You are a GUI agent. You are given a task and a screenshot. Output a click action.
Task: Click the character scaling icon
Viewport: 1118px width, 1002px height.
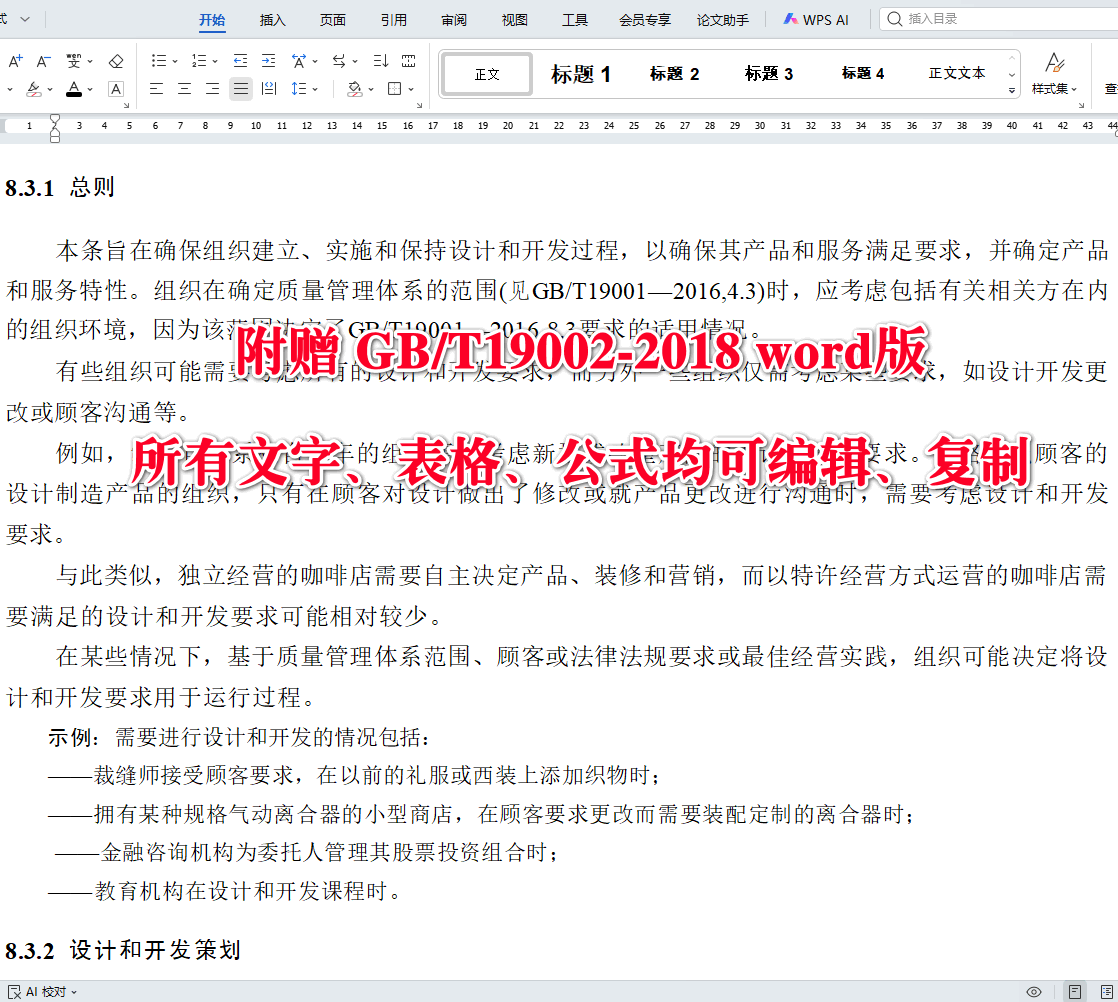[299, 61]
